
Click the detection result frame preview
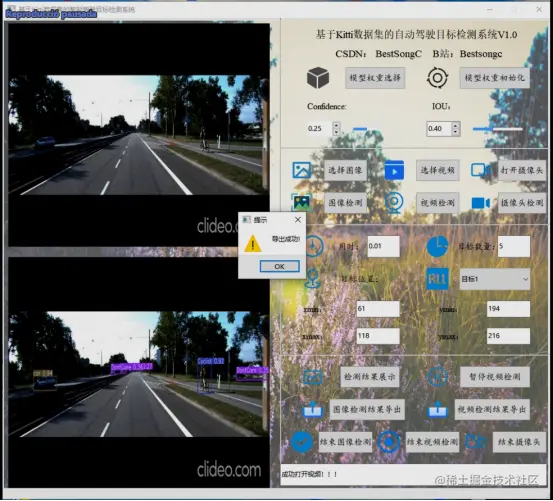139,372
